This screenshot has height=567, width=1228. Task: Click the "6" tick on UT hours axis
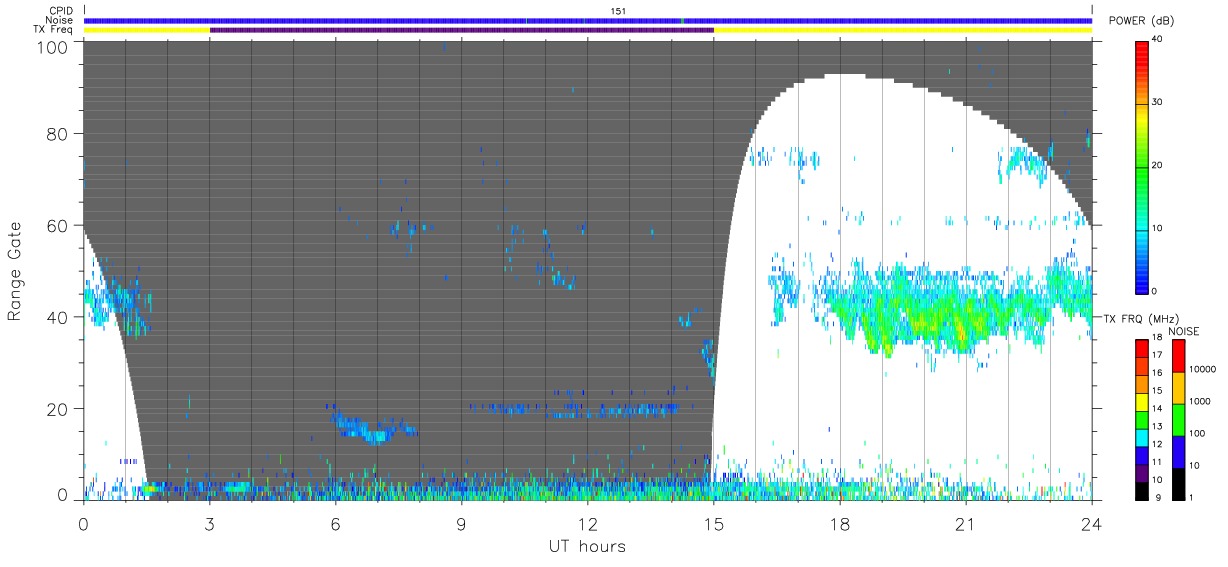click(x=335, y=523)
